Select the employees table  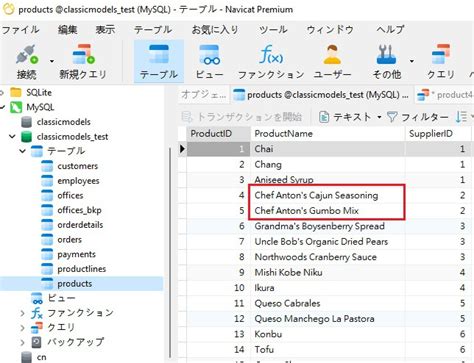click(x=70, y=181)
